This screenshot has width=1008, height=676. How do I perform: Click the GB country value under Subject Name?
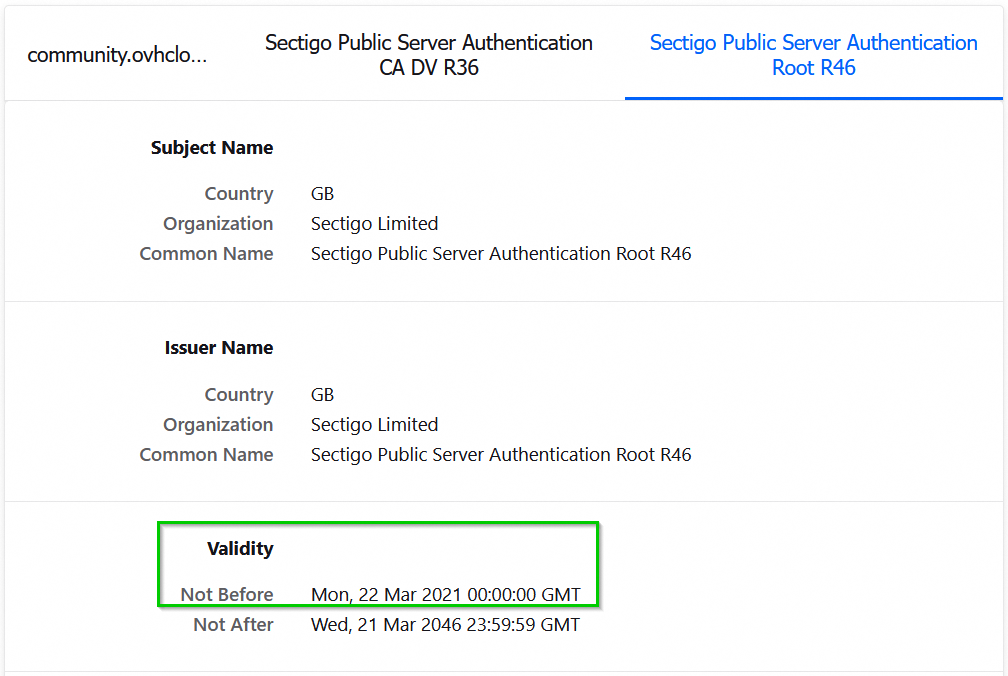click(x=322, y=194)
